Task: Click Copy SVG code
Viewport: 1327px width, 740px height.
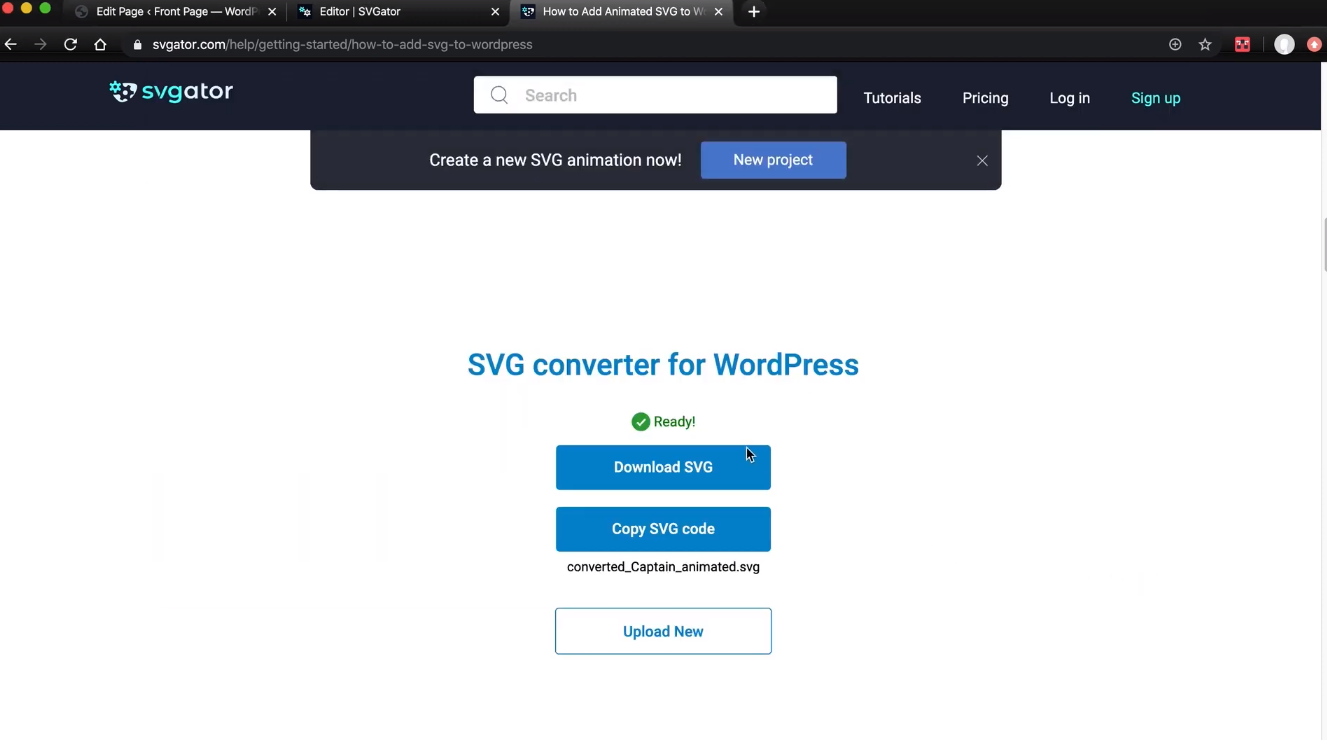Action: [663, 529]
